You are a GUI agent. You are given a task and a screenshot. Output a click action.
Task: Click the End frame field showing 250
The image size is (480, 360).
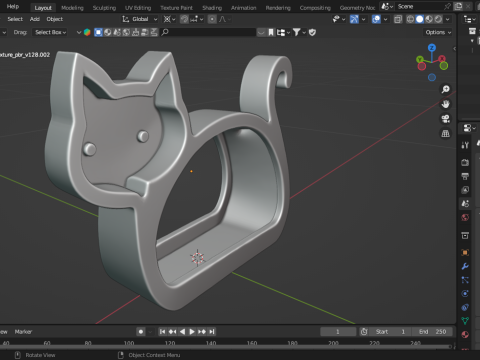point(433,332)
